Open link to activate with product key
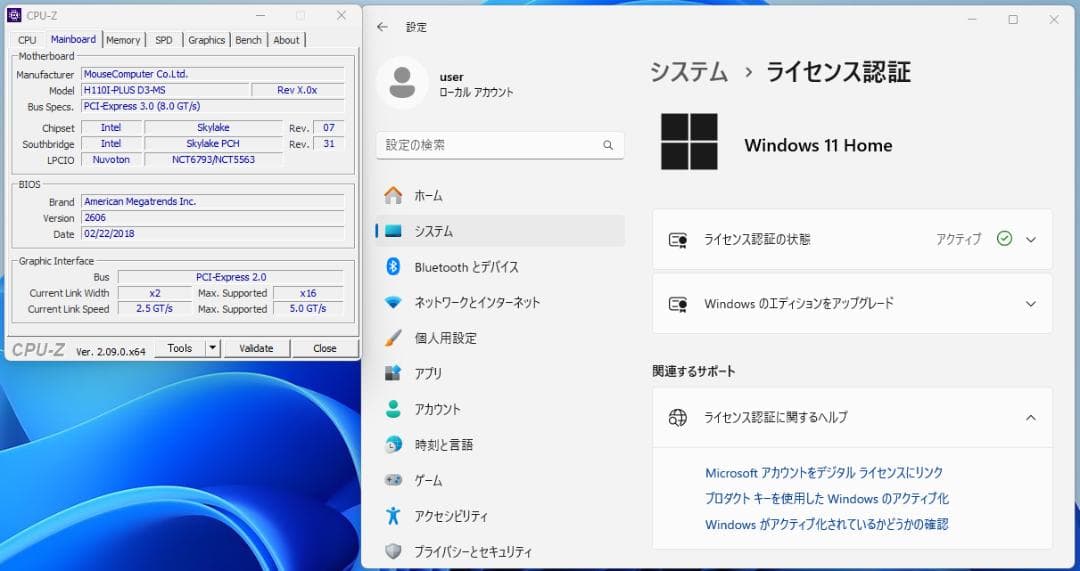This screenshot has width=1080, height=571. point(827,499)
